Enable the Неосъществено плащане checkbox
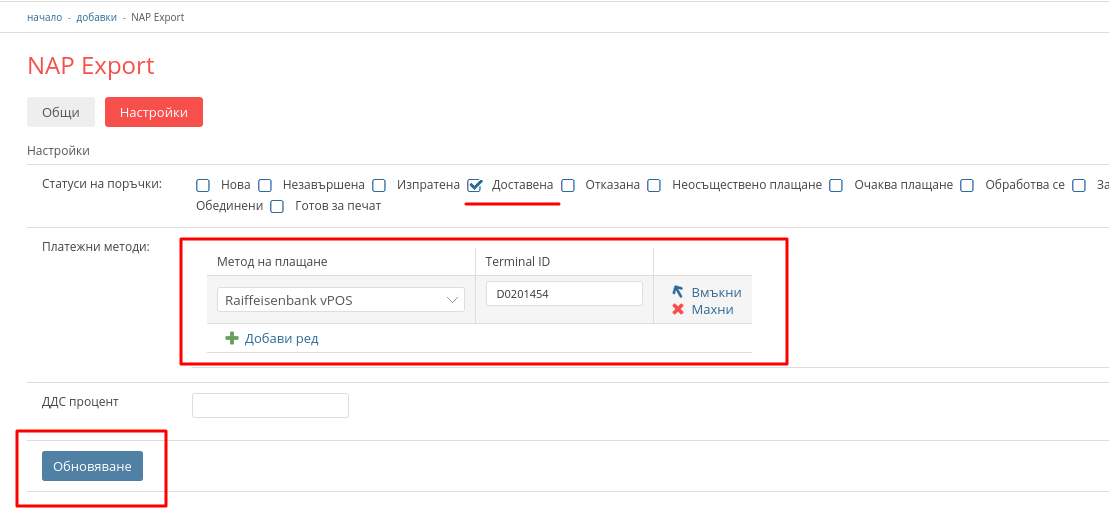Image resolution: width=1109 pixels, height=522 pixels. click(654, 185)
